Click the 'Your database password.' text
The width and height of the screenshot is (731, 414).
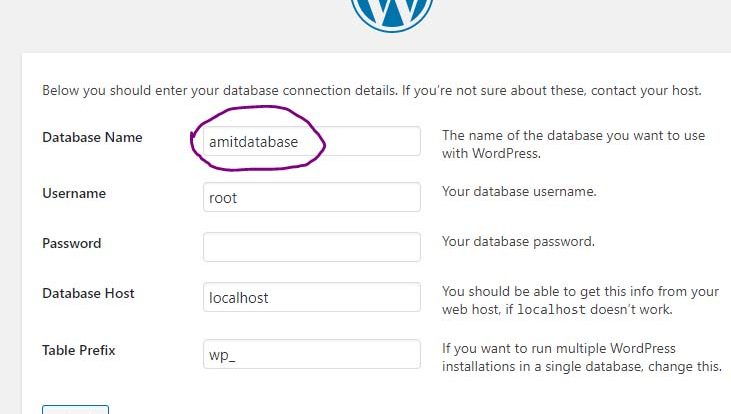518,242
